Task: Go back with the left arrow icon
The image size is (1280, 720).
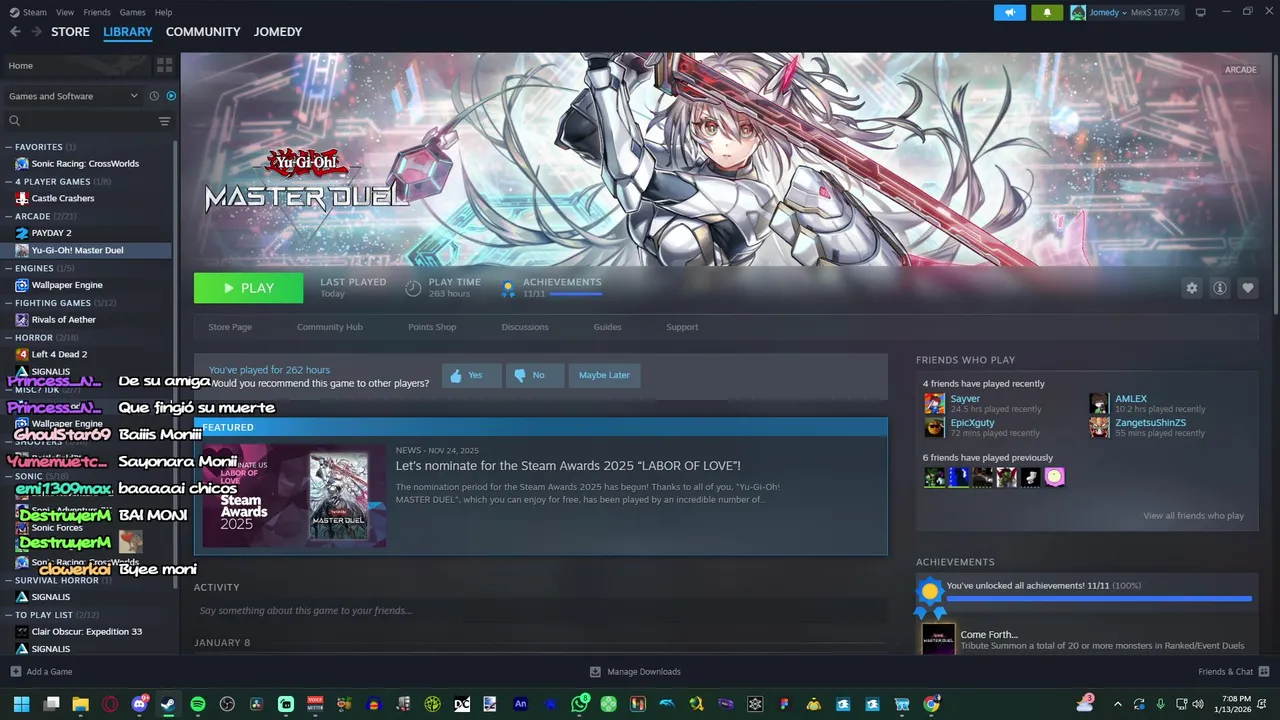Action: 15,32
